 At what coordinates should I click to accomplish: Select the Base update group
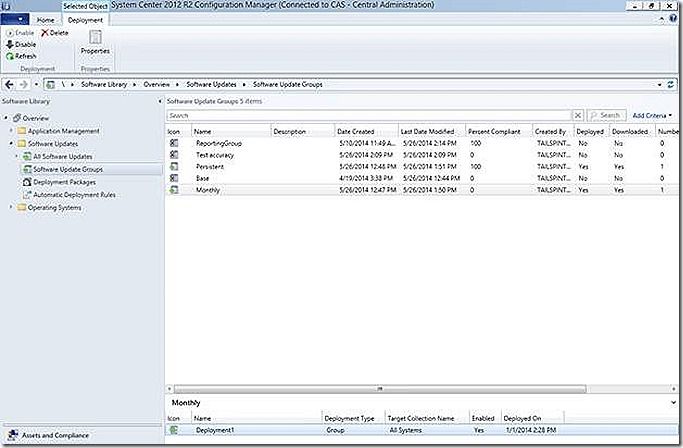tap(422, 178)
